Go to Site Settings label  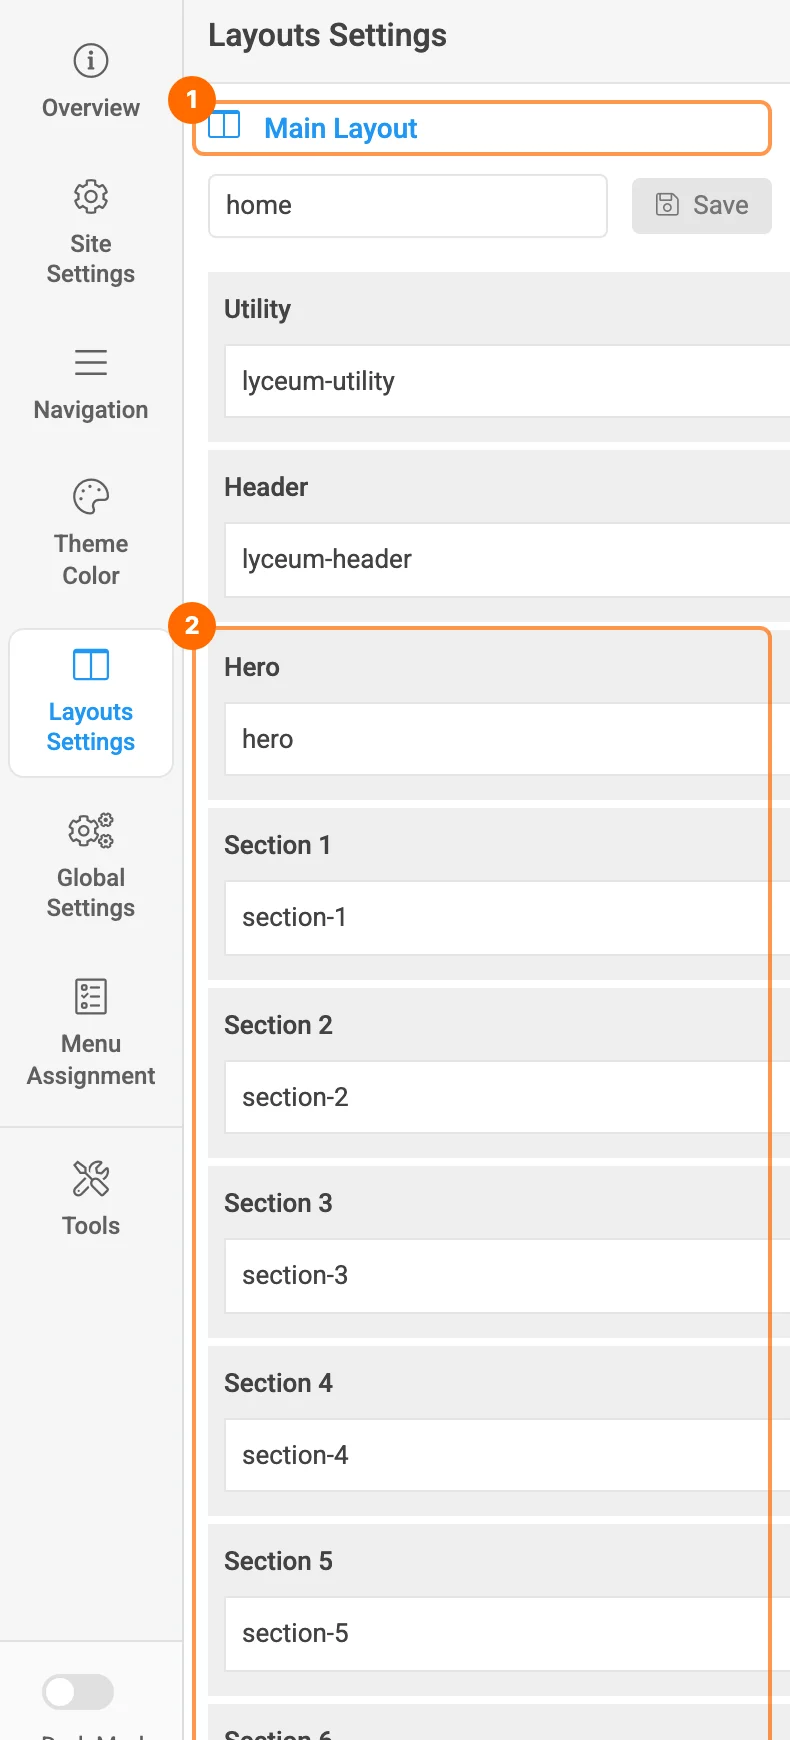pos(91,259)
